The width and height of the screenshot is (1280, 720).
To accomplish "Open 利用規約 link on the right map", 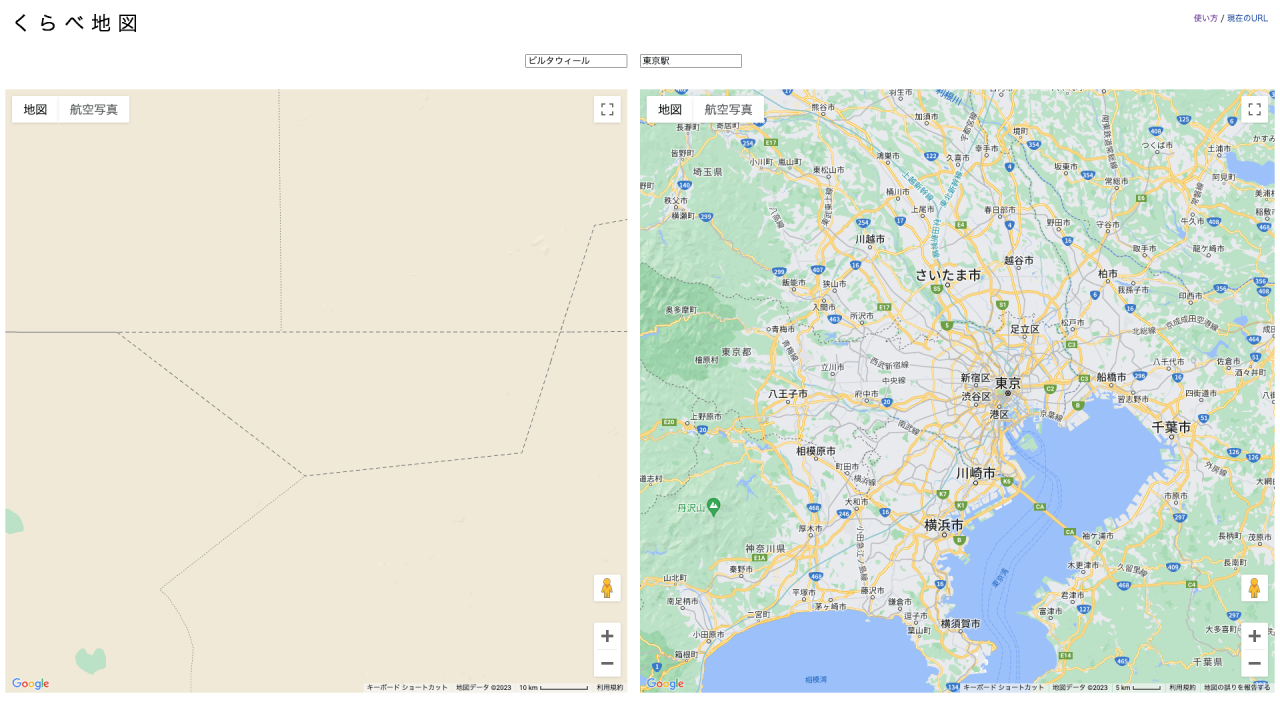I will [x=1182, y=687].
